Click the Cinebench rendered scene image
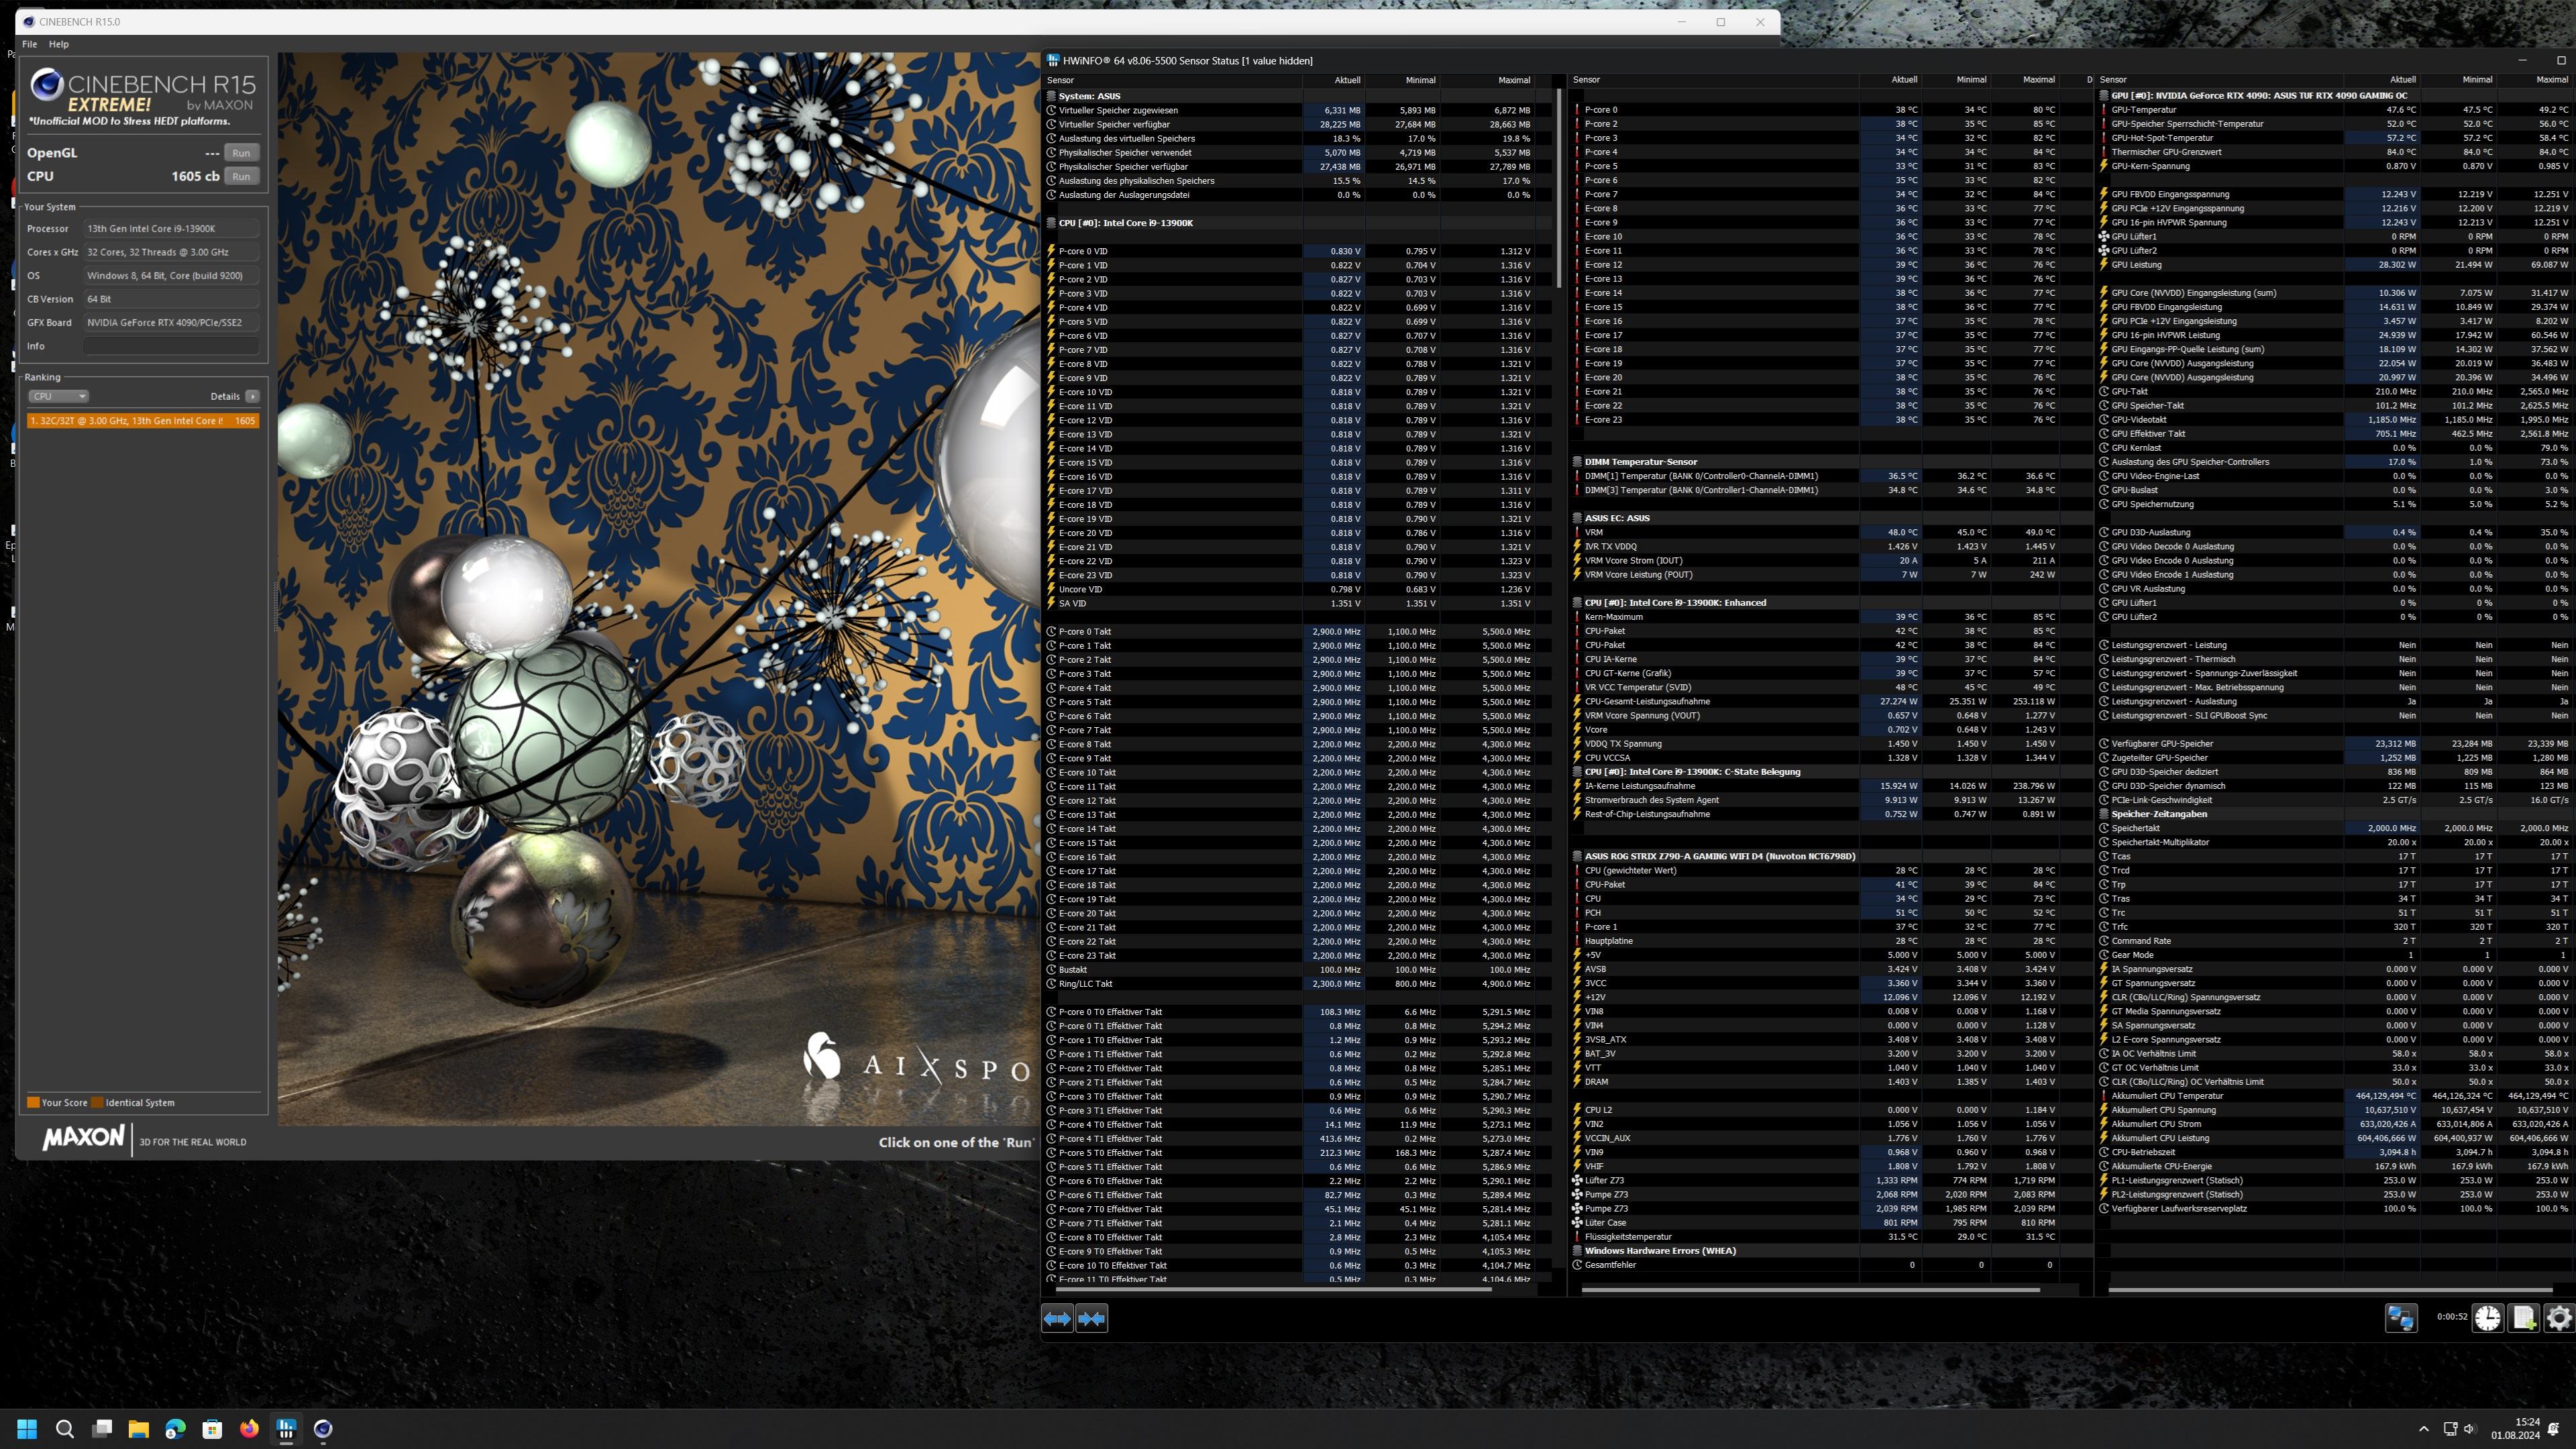 coord(659,589)
